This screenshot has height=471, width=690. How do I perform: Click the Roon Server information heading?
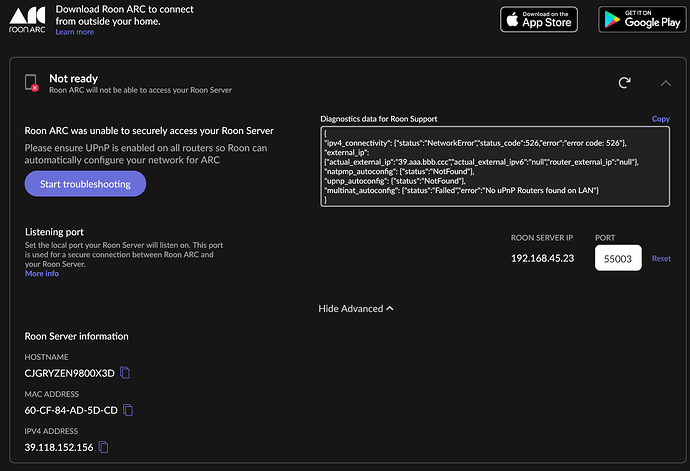[x=77, y=336]
